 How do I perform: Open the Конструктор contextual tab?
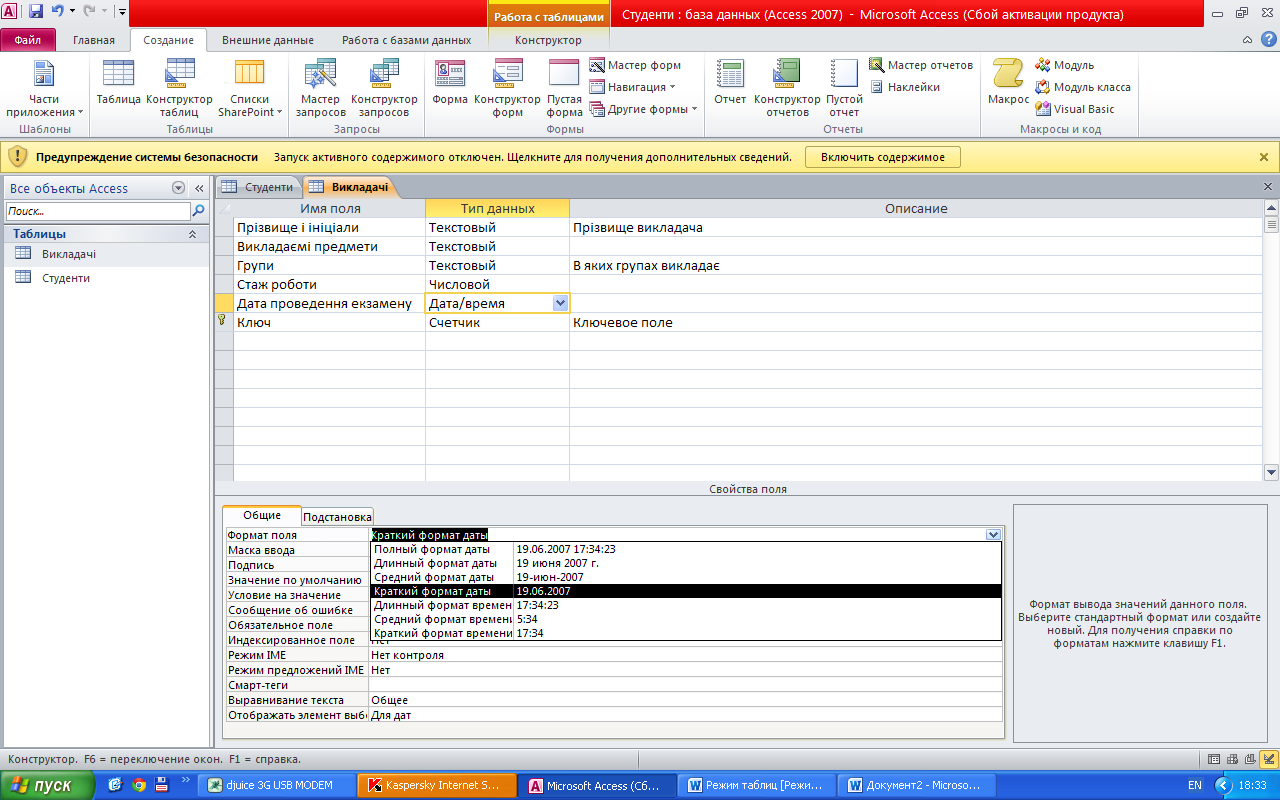click(548, 40)
